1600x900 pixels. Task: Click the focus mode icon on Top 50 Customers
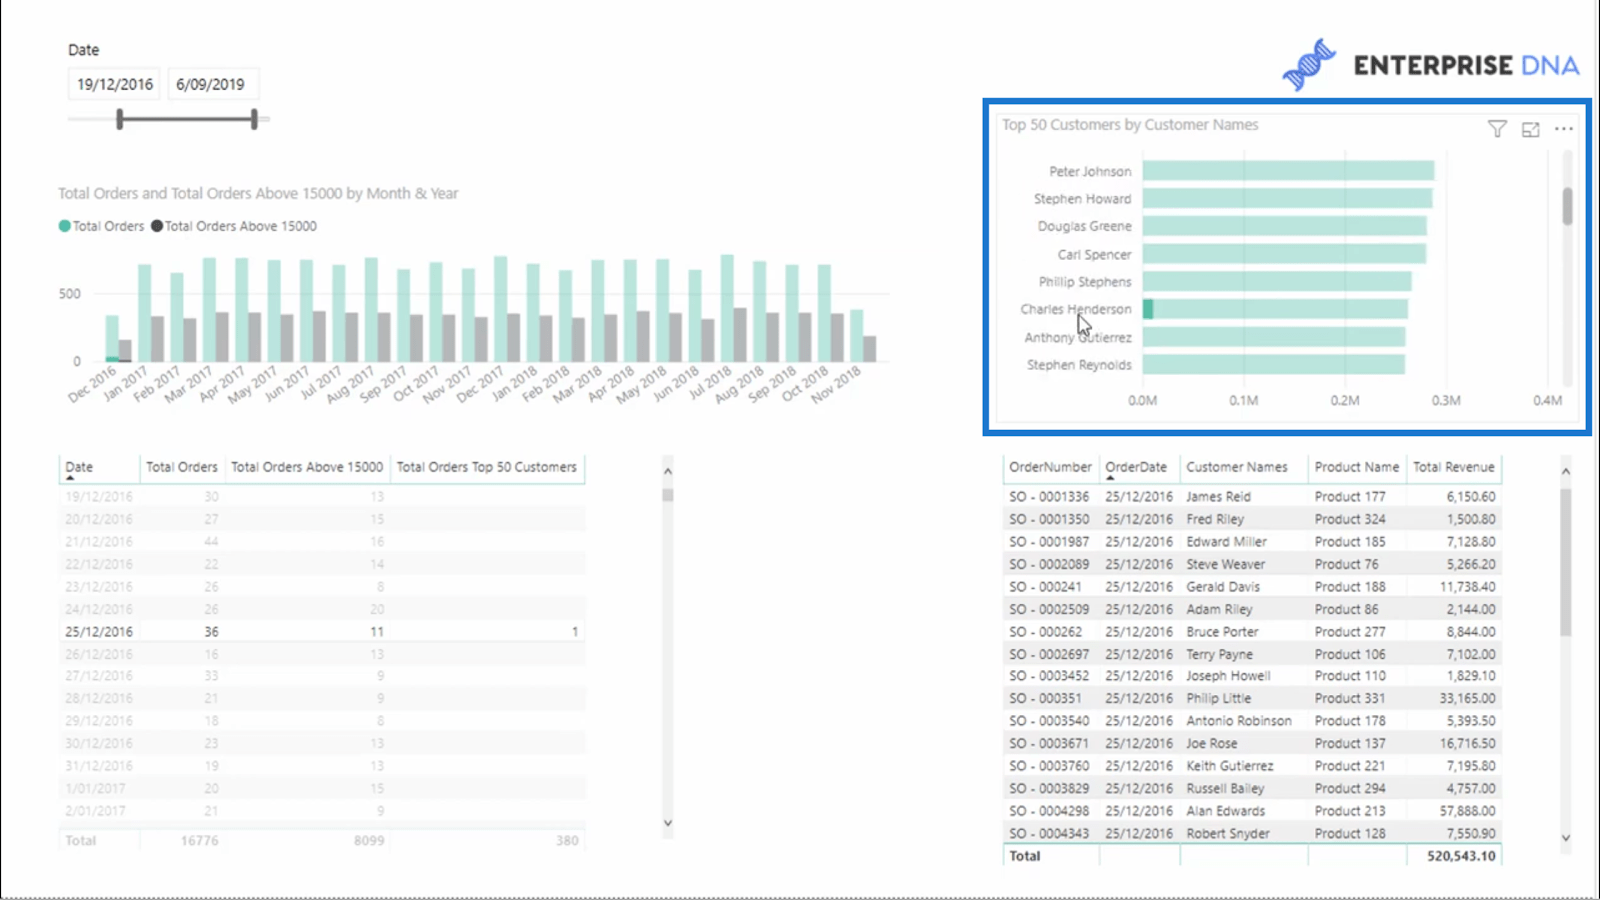tap(1531, 129)
